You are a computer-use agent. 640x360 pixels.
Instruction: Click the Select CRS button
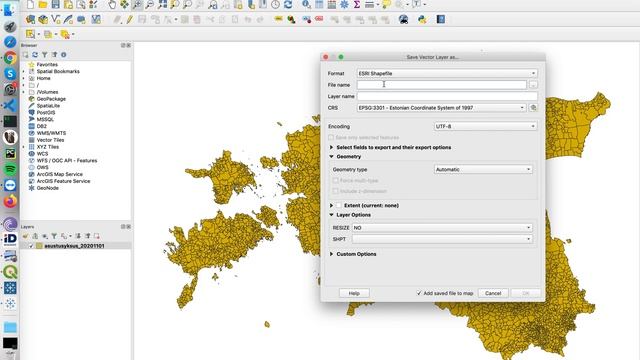[533, 108]
